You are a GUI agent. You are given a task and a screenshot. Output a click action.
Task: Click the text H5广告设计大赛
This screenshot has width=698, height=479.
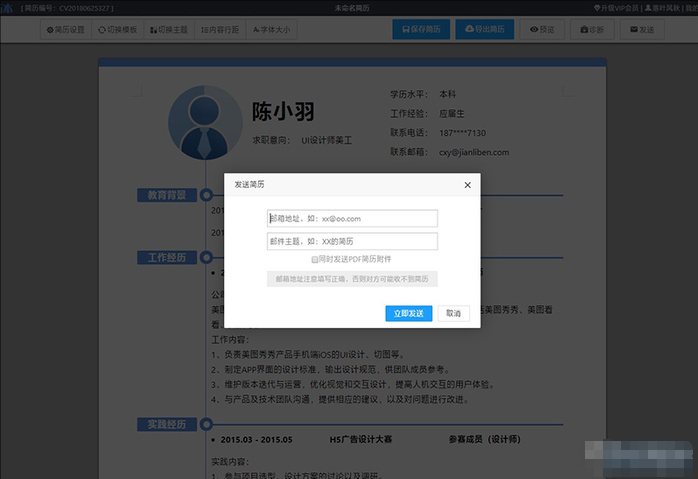[x=361, y=439]
